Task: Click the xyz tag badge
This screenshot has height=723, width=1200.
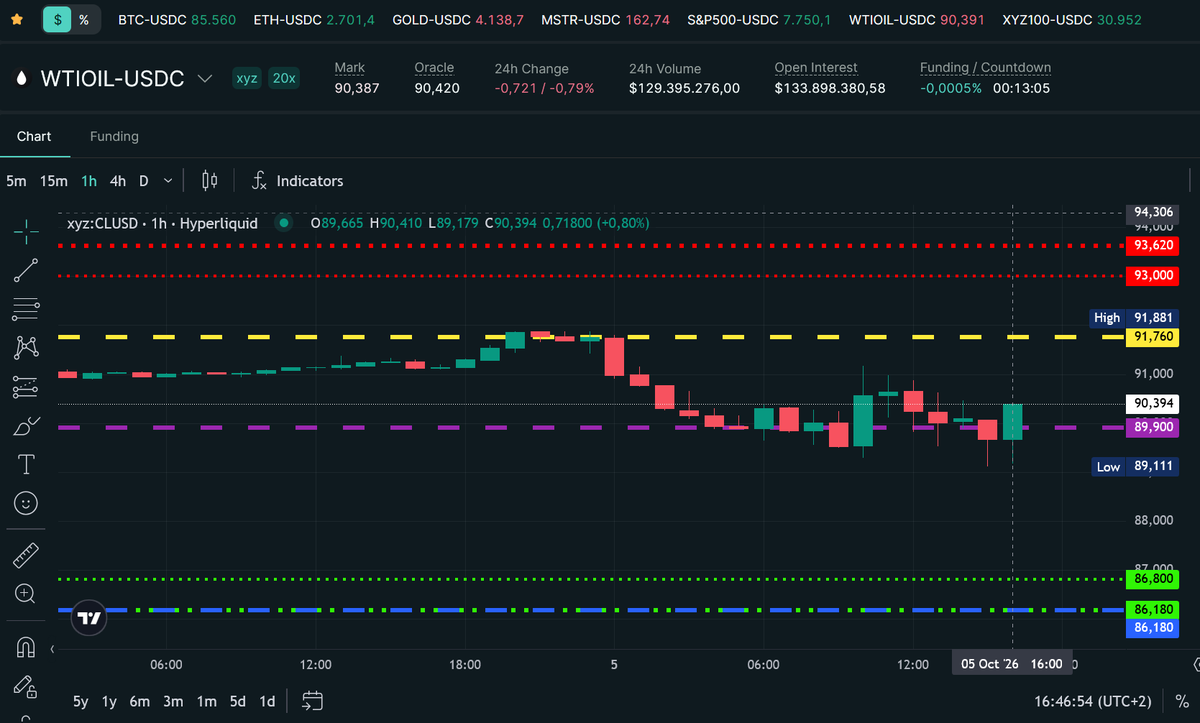Action: (x=246, y=78)
